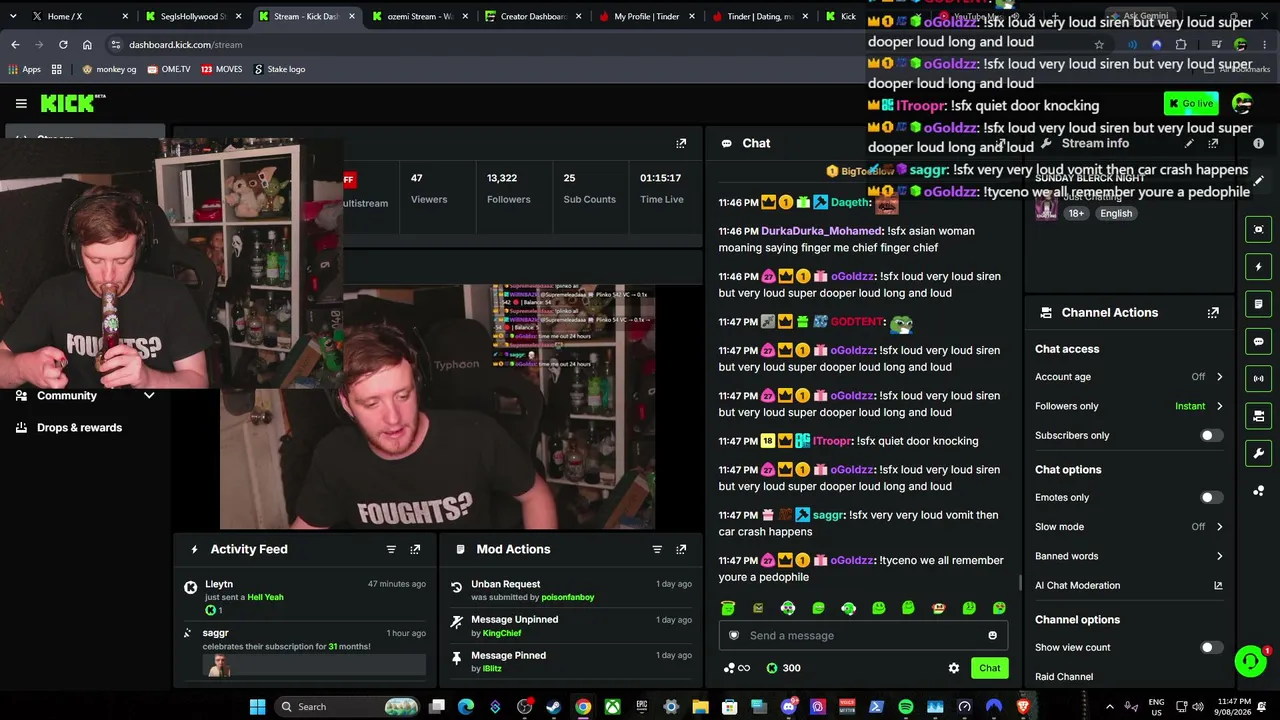The image size is (1280, 720).
Task: Open KingChief in Message Unpinned entry
Action: coord(502,633)
